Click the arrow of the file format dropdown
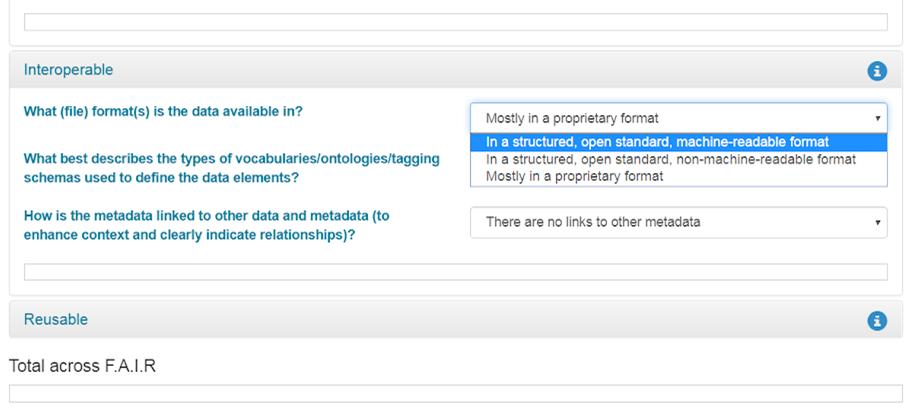 coord(877,119)
